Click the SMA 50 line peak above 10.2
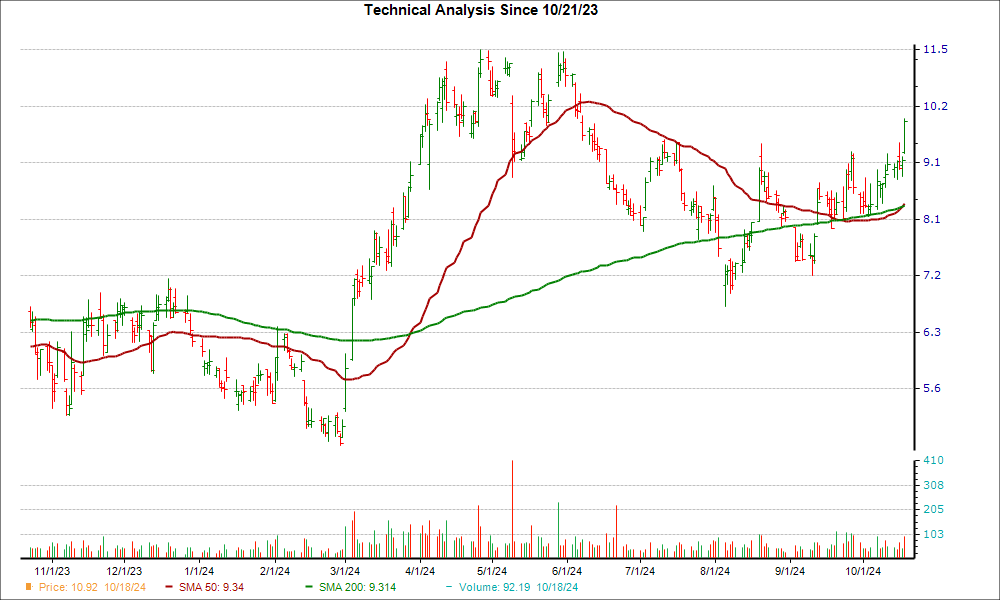The image size is (1000, 600). tap(588, 101)
